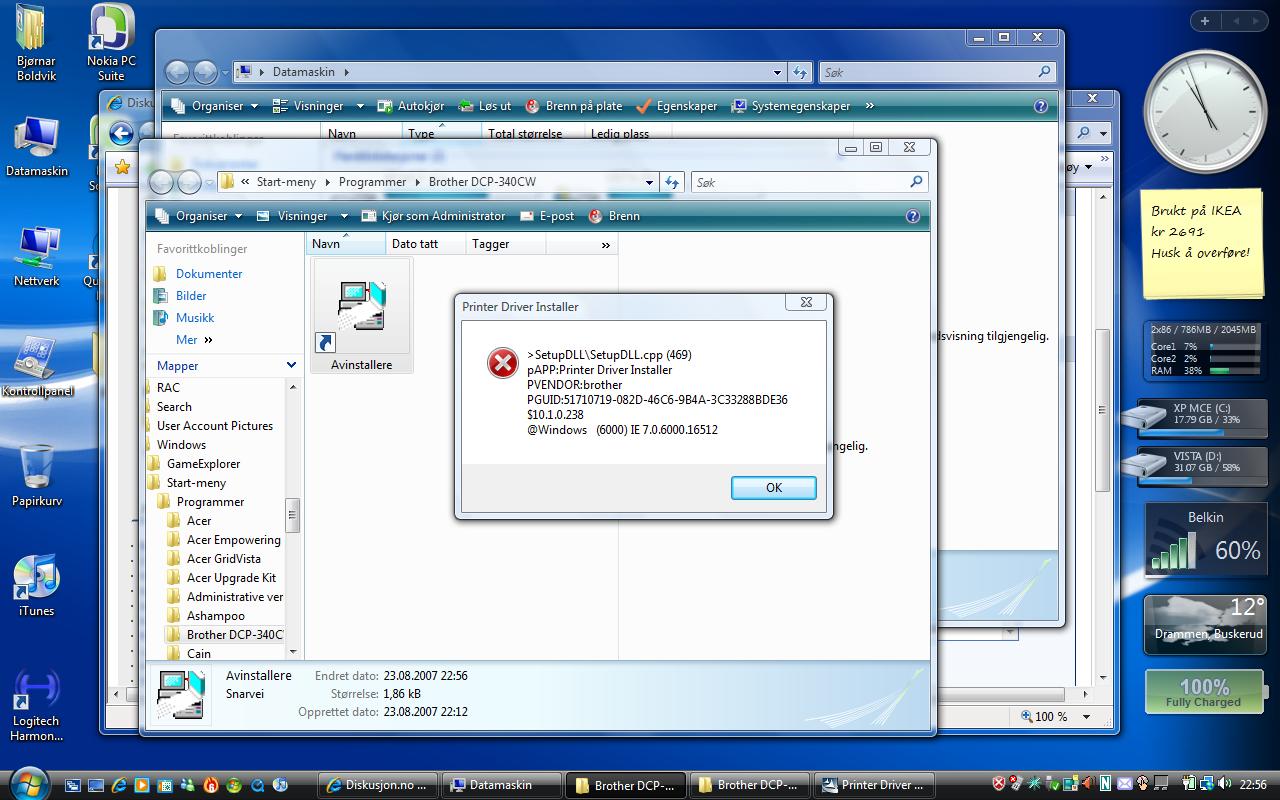This screenshot has width=1280, height=800.
Task: Open Datamaskin desktop icon
Action: click(x=37, y=146)
